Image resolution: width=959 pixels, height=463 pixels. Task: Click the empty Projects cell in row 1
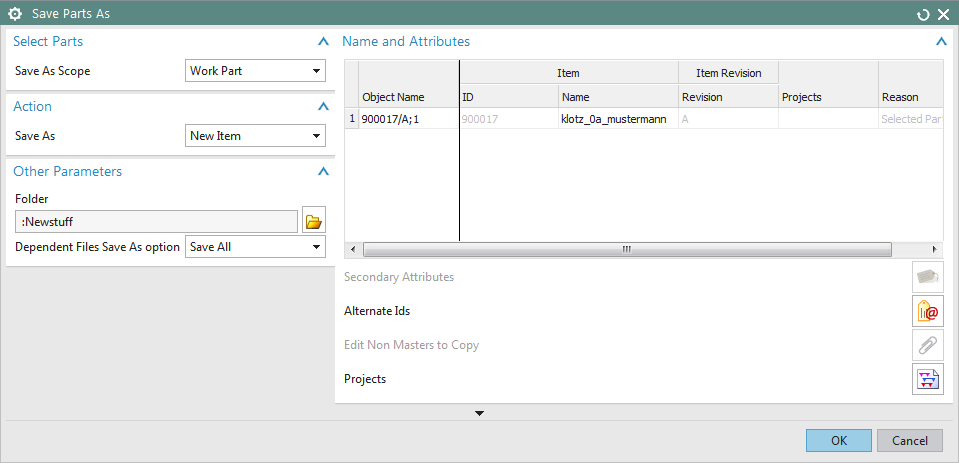click(x=828, y=119)
